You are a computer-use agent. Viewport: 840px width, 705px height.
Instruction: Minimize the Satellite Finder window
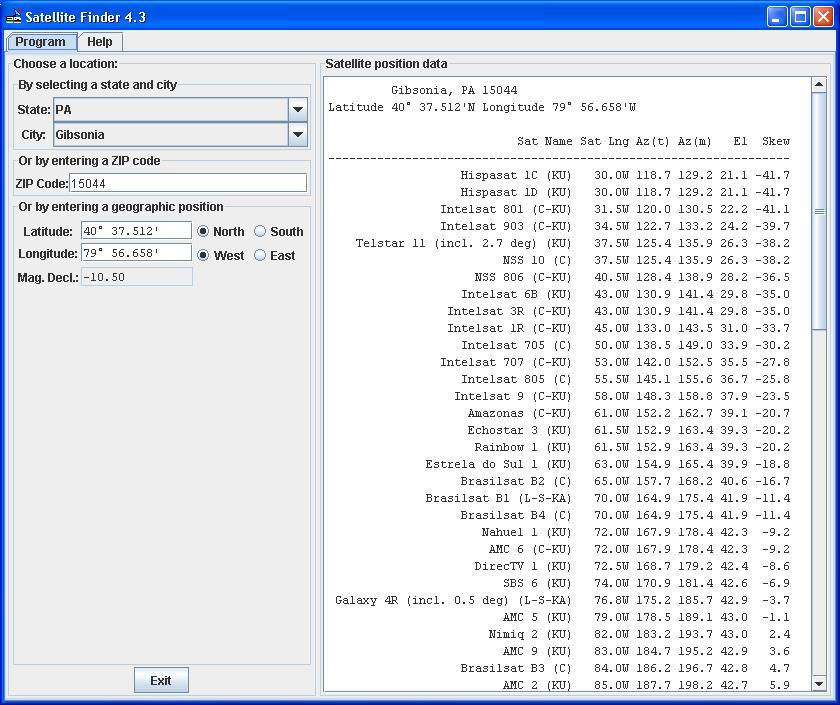(777, 17)
